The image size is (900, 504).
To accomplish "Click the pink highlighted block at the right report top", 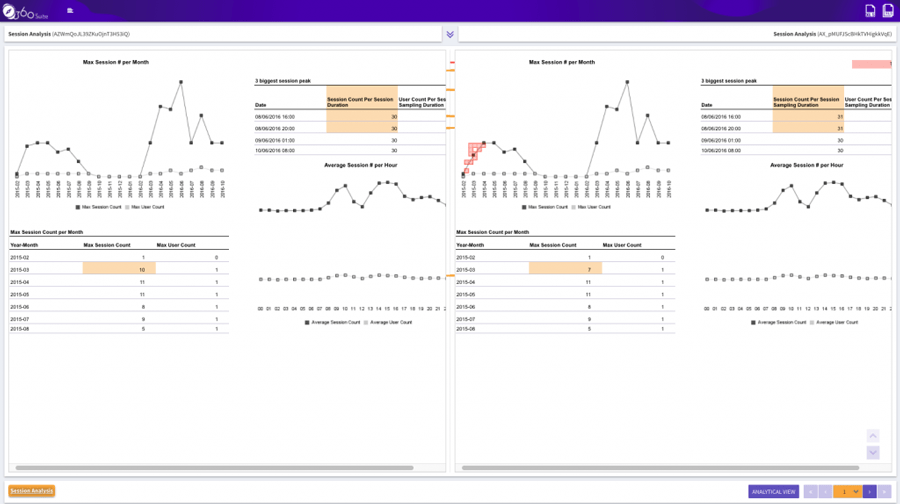I will click(x=871, y=64).
